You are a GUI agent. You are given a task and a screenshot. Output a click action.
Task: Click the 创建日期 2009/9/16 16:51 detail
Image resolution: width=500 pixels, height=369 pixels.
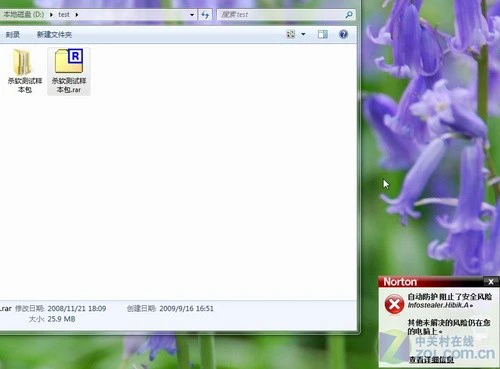coord(170,308)
